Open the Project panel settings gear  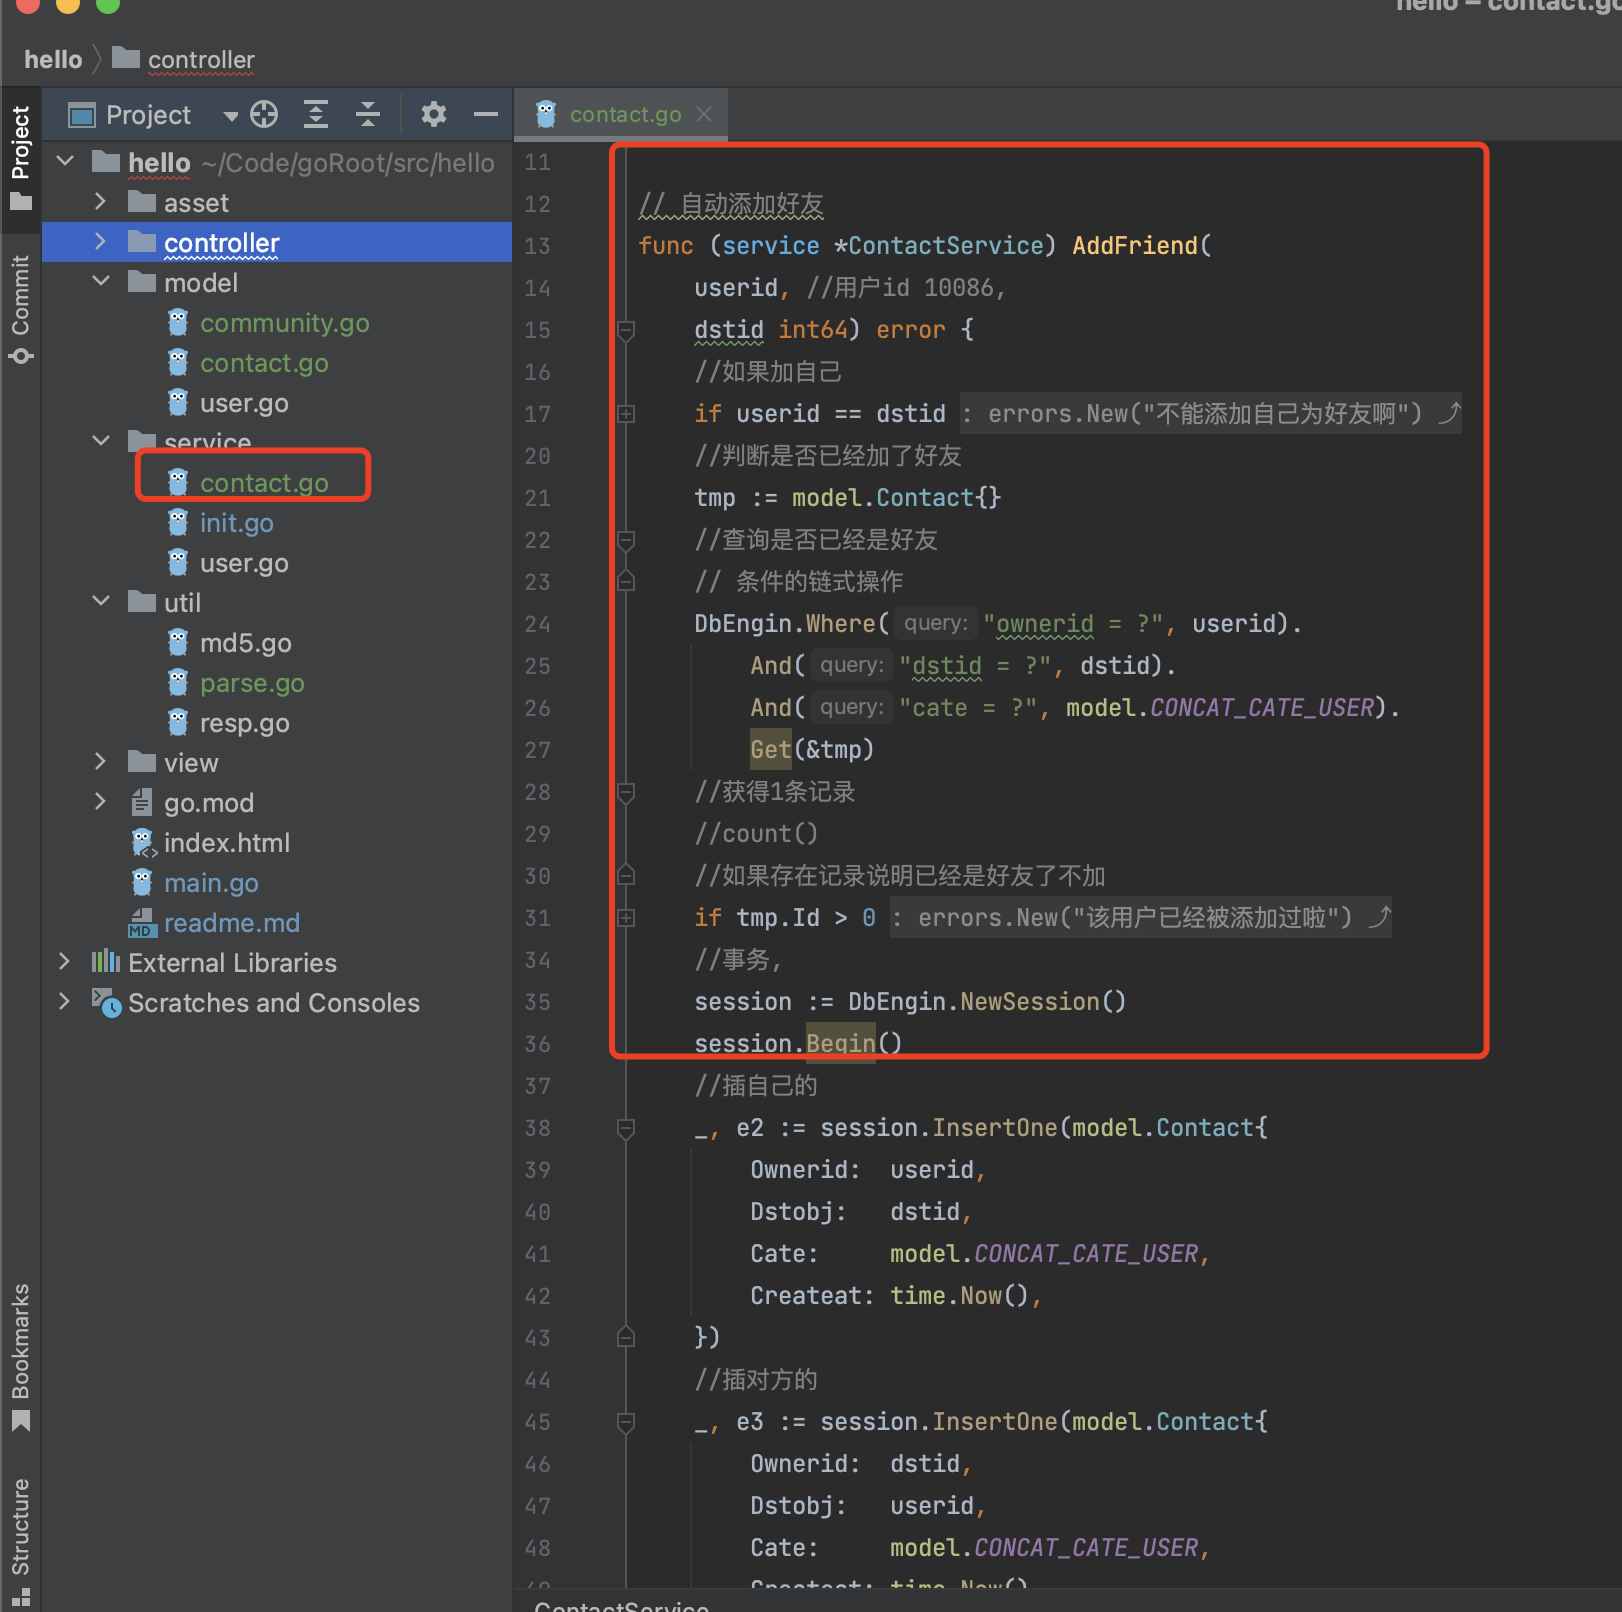pos(433,115)
